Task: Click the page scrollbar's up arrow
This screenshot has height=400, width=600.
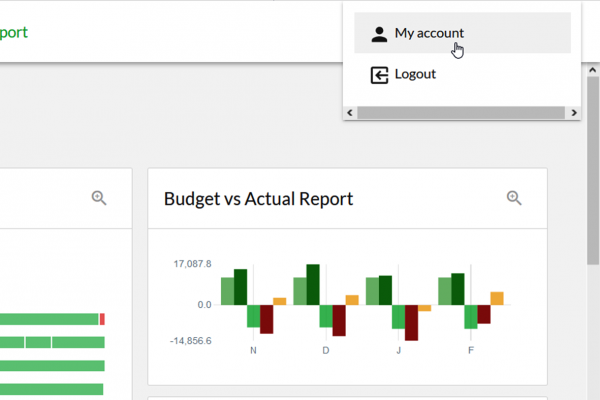Action: [593, 70]
